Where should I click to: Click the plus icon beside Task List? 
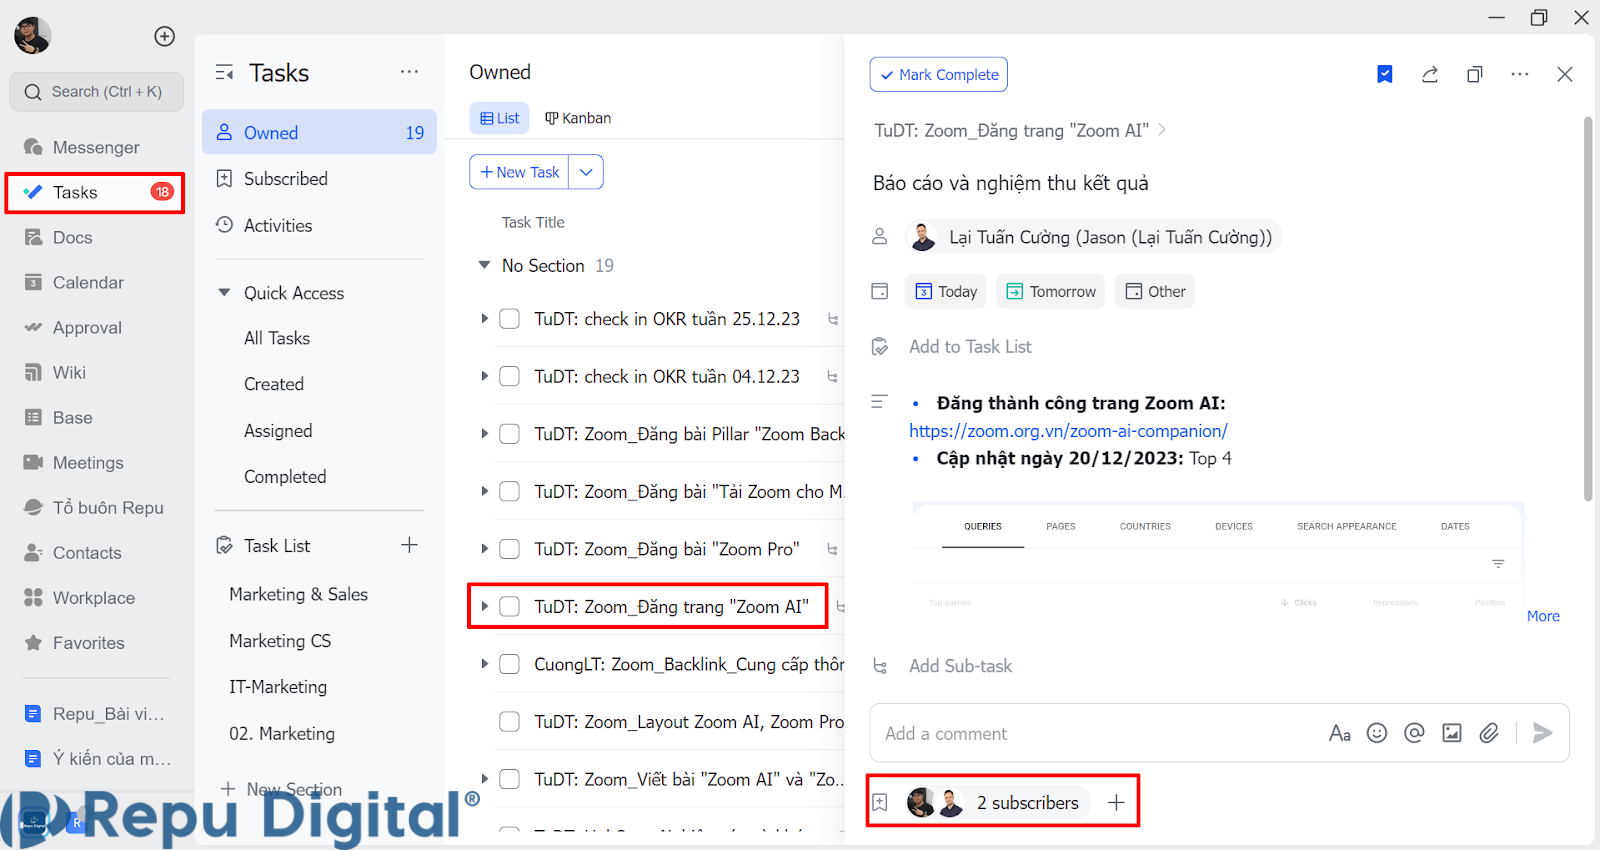(x=409, y=545)
